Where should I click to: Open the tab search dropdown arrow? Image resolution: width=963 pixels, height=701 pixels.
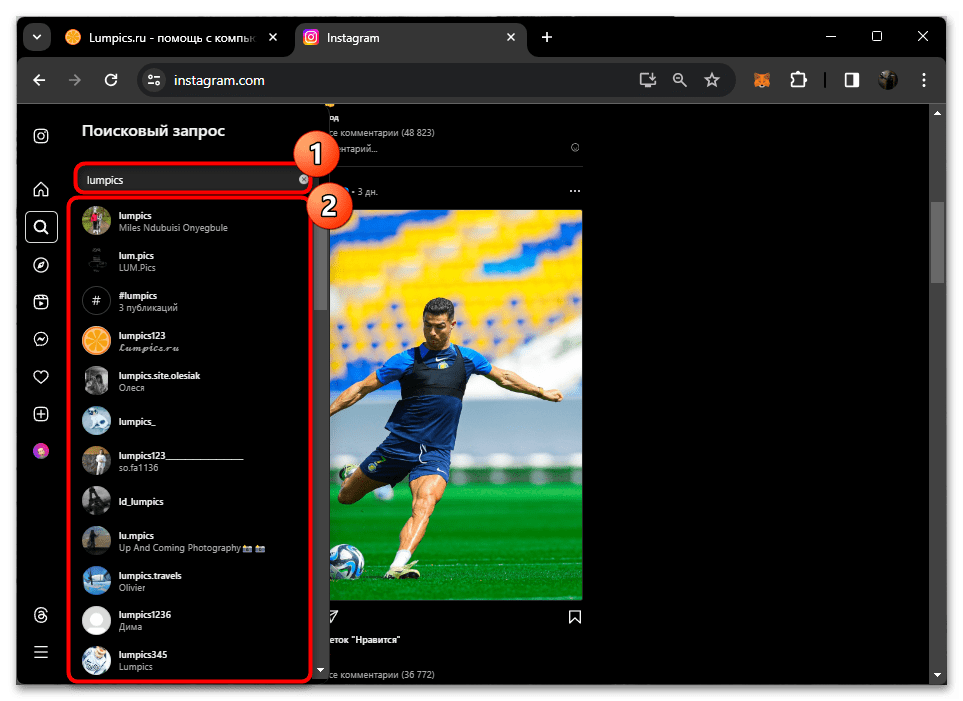point(37,37)
